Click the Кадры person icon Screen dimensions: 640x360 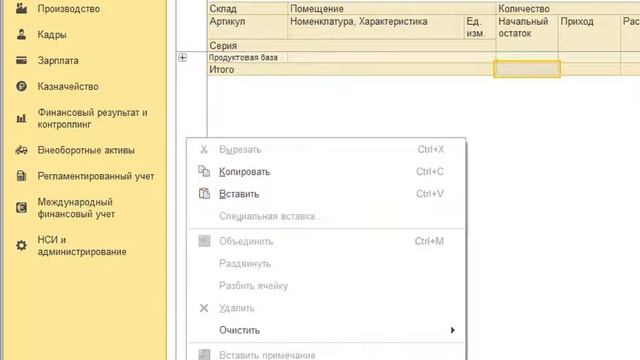[x=21, y=35]
